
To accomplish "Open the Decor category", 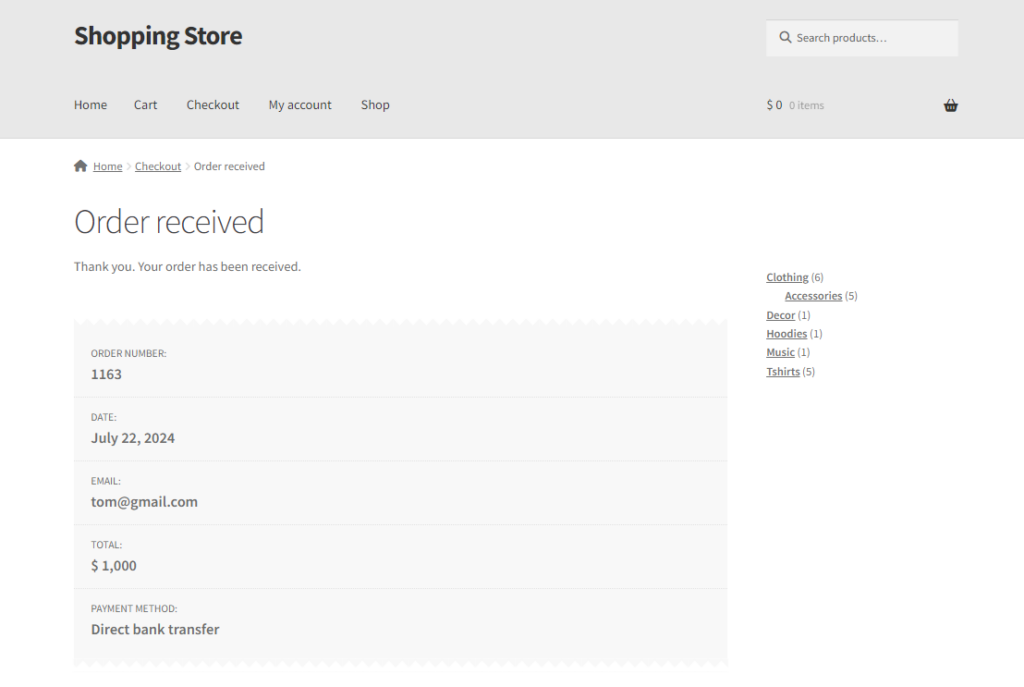I will click(x=780, y=315).
